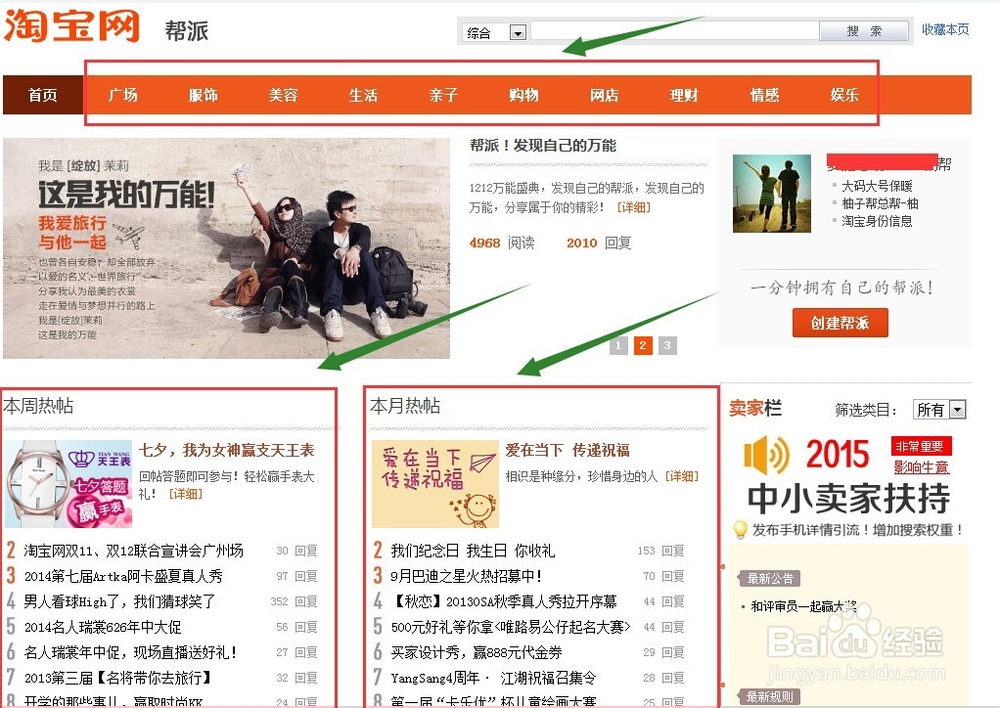Select carousel page 1 indicator
1000x708 pixels.
[618, 345]
